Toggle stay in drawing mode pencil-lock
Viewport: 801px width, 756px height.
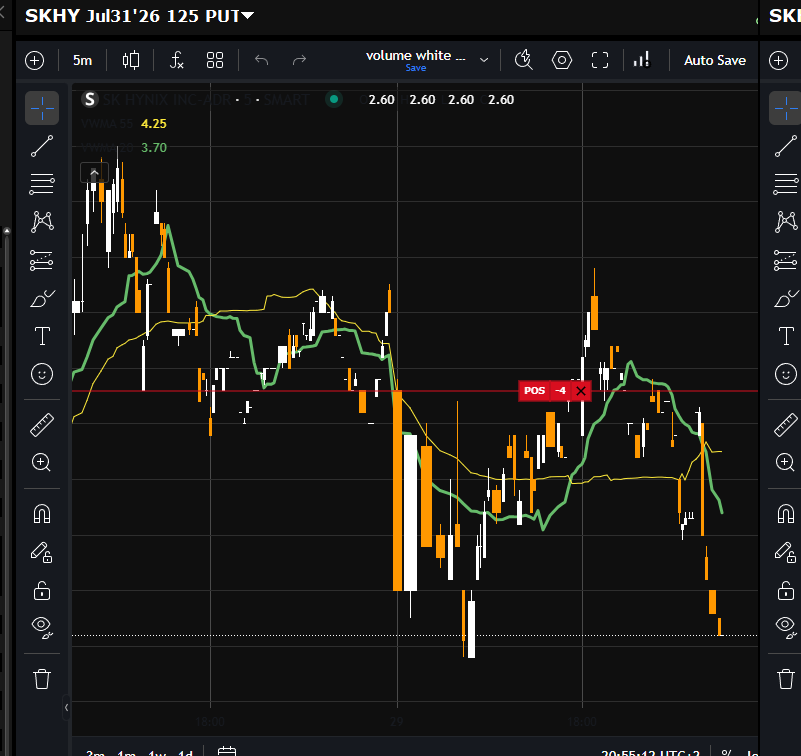tap(42, 552)
